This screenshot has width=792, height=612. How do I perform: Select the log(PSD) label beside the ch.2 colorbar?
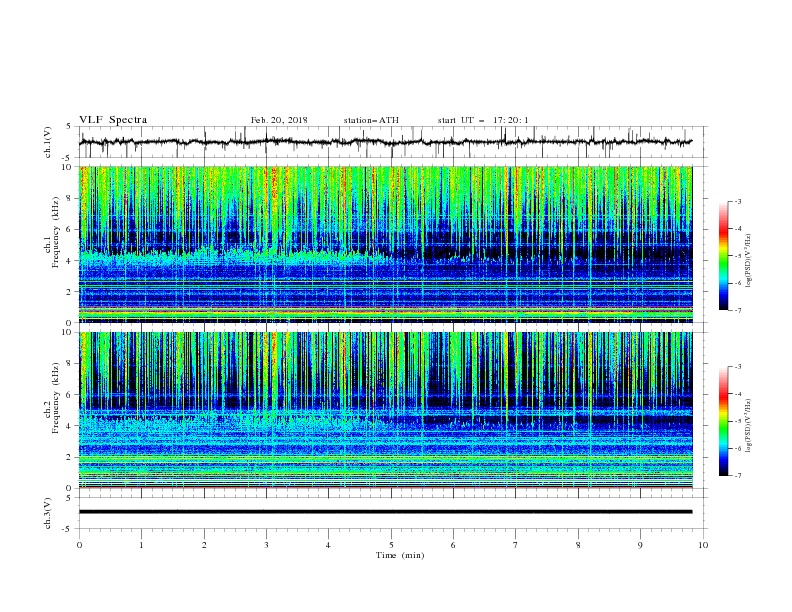point(749,426)
